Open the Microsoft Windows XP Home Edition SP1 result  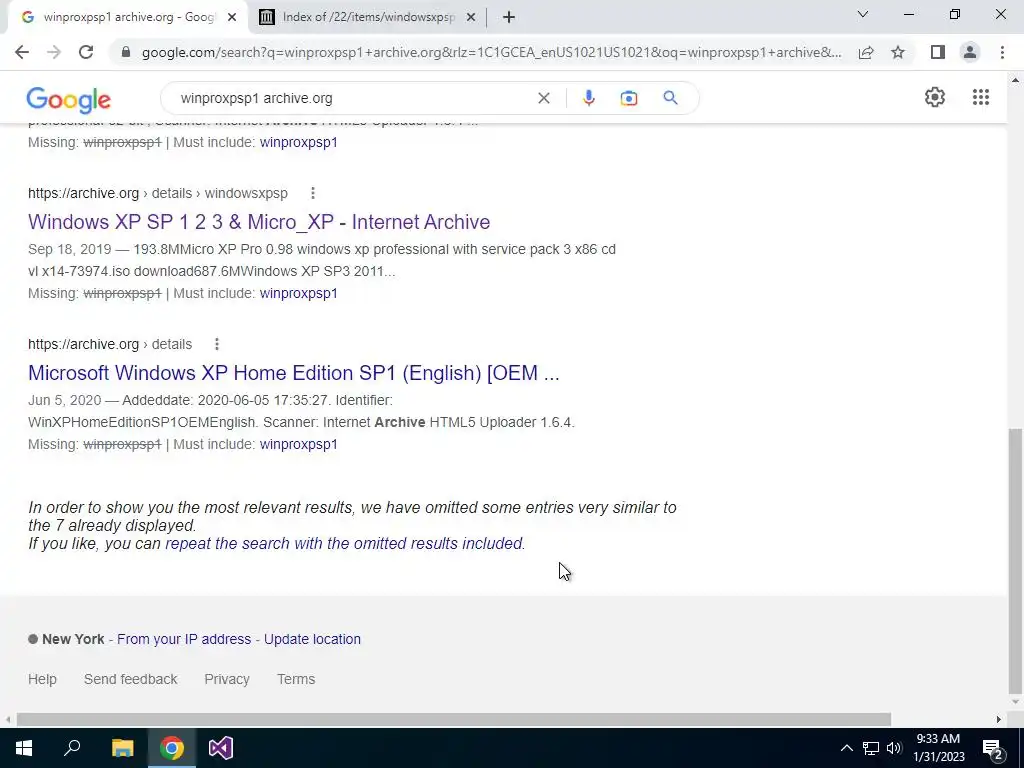point(294,373)
